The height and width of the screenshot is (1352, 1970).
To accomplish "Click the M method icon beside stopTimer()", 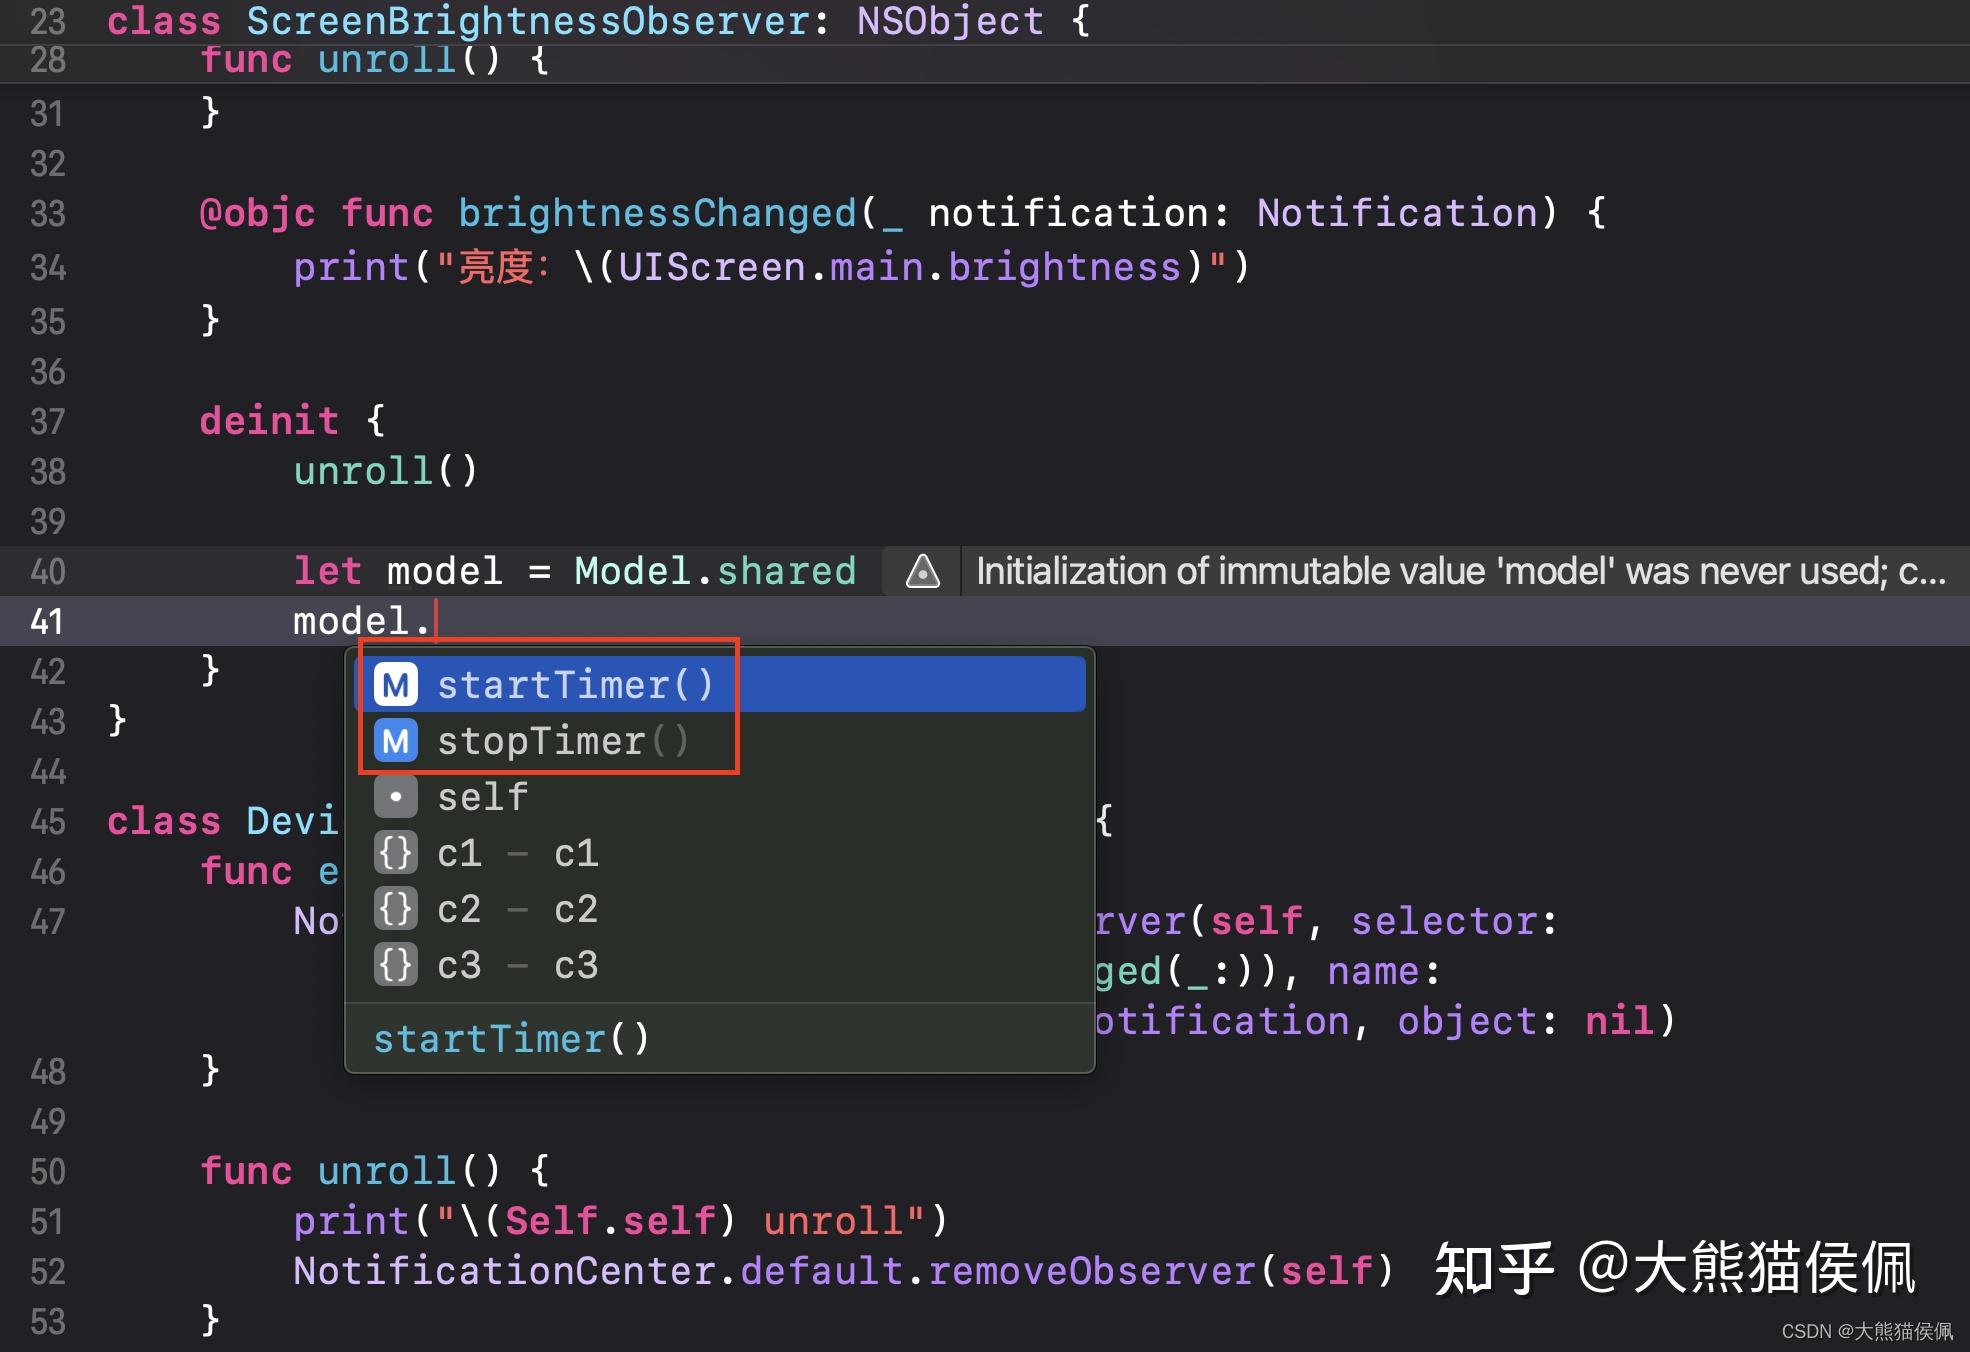I will click(396, 741).
